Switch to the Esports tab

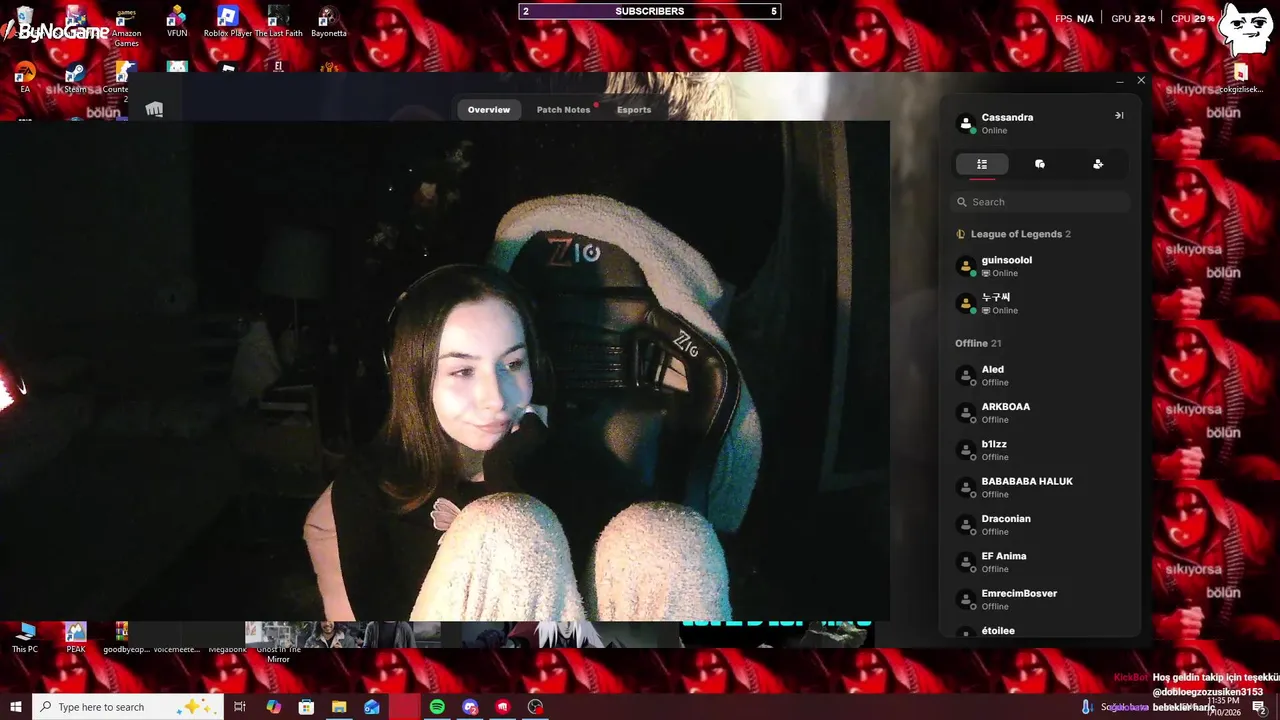coord(634,110)
